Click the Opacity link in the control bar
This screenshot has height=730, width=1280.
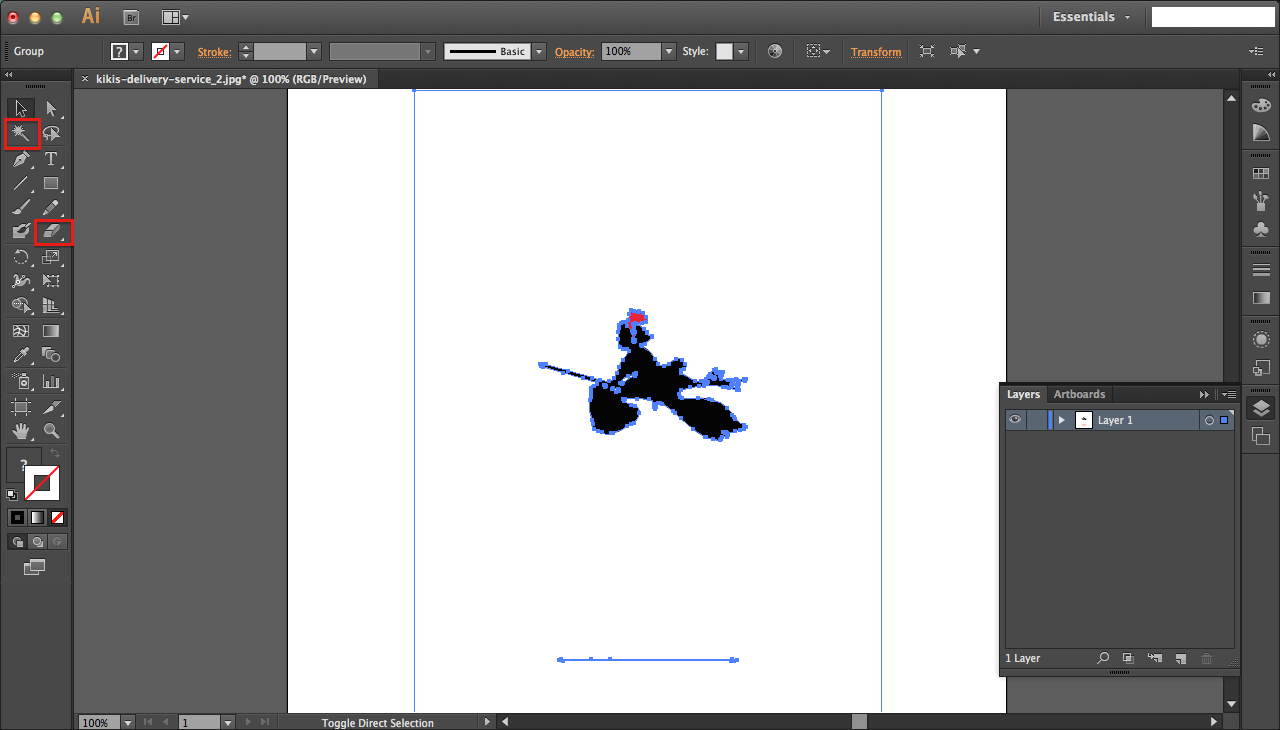[575, 51]
